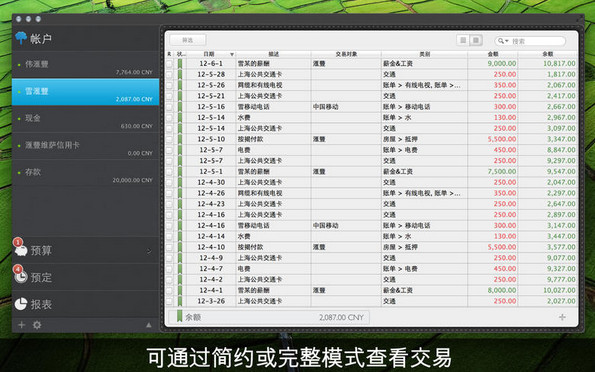This screenshot has height=372, width=595.
Task: Open the search magnifier dropdown menu
Action: 503,41
